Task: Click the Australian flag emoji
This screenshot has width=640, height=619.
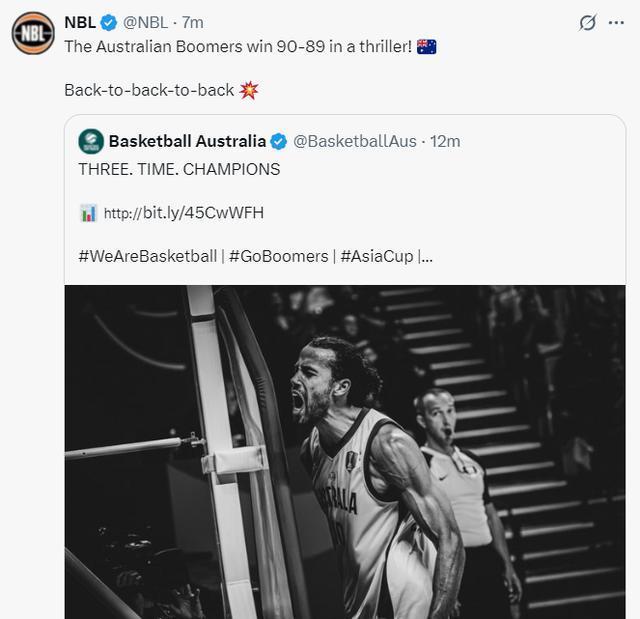Action: tap(426, 46)
